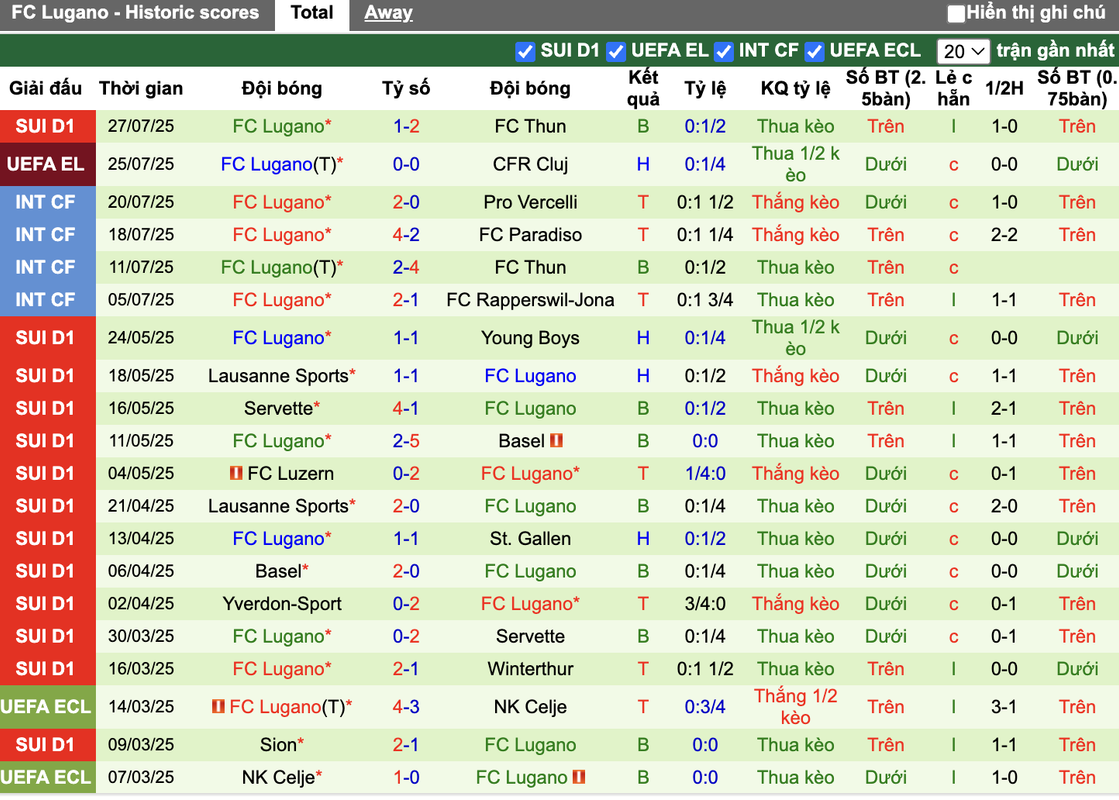Open CFR Cluj team link

click(x=530, y=164)
